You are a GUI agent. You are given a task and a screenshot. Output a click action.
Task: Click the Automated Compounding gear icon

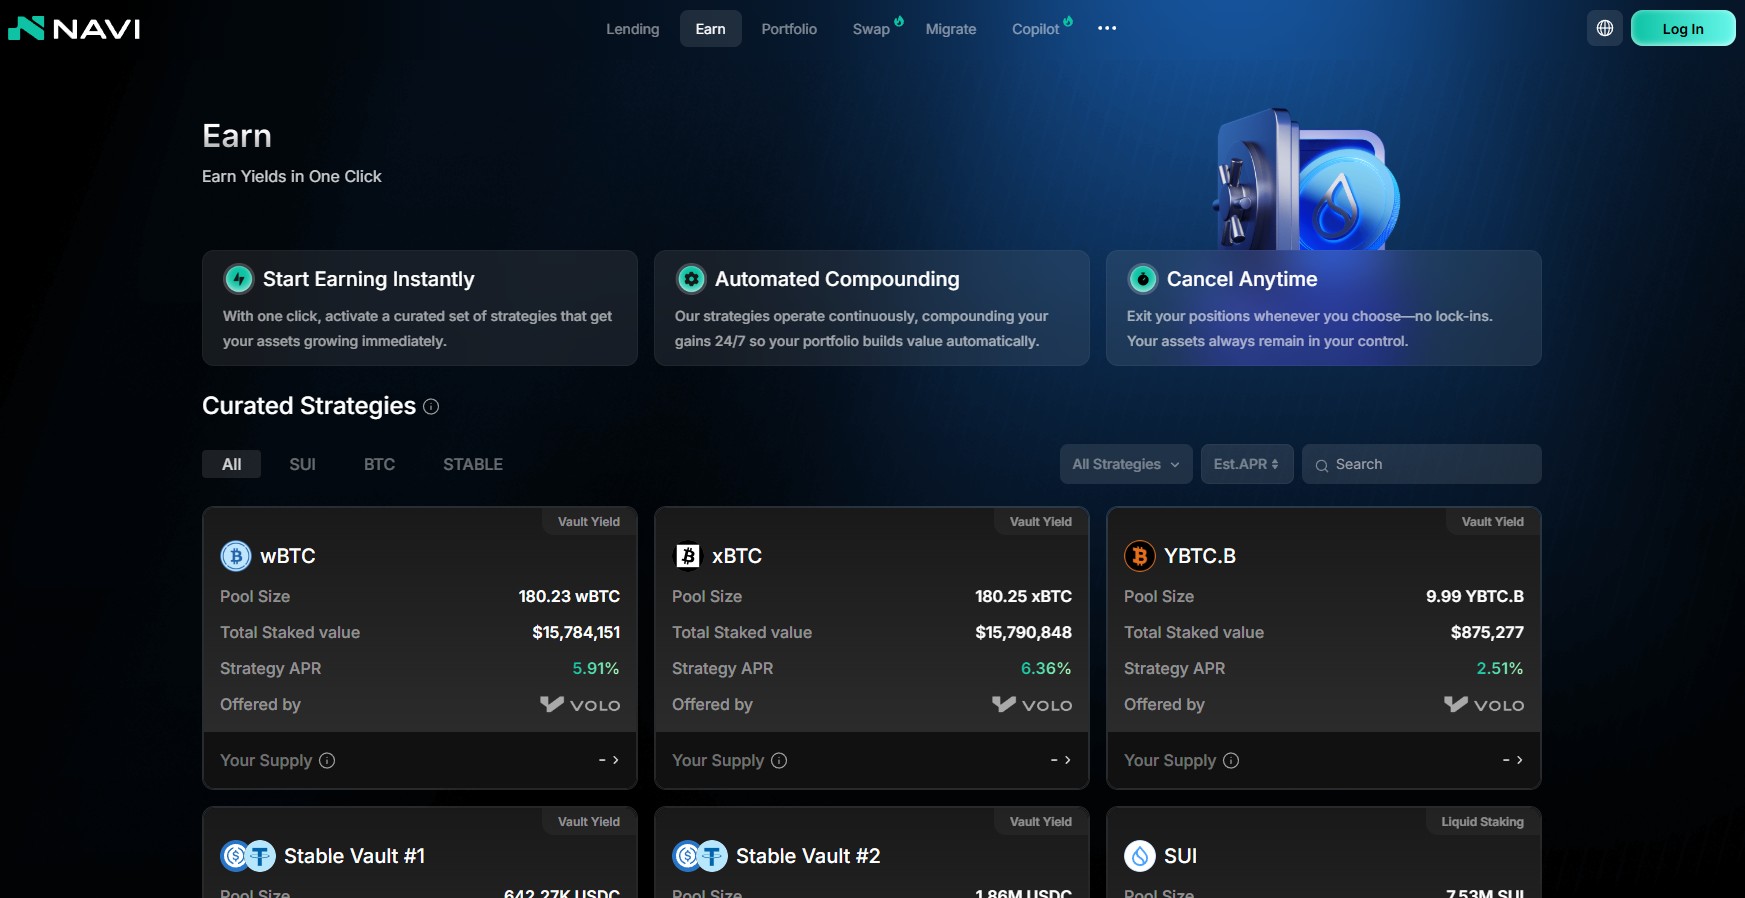point(691,279)
